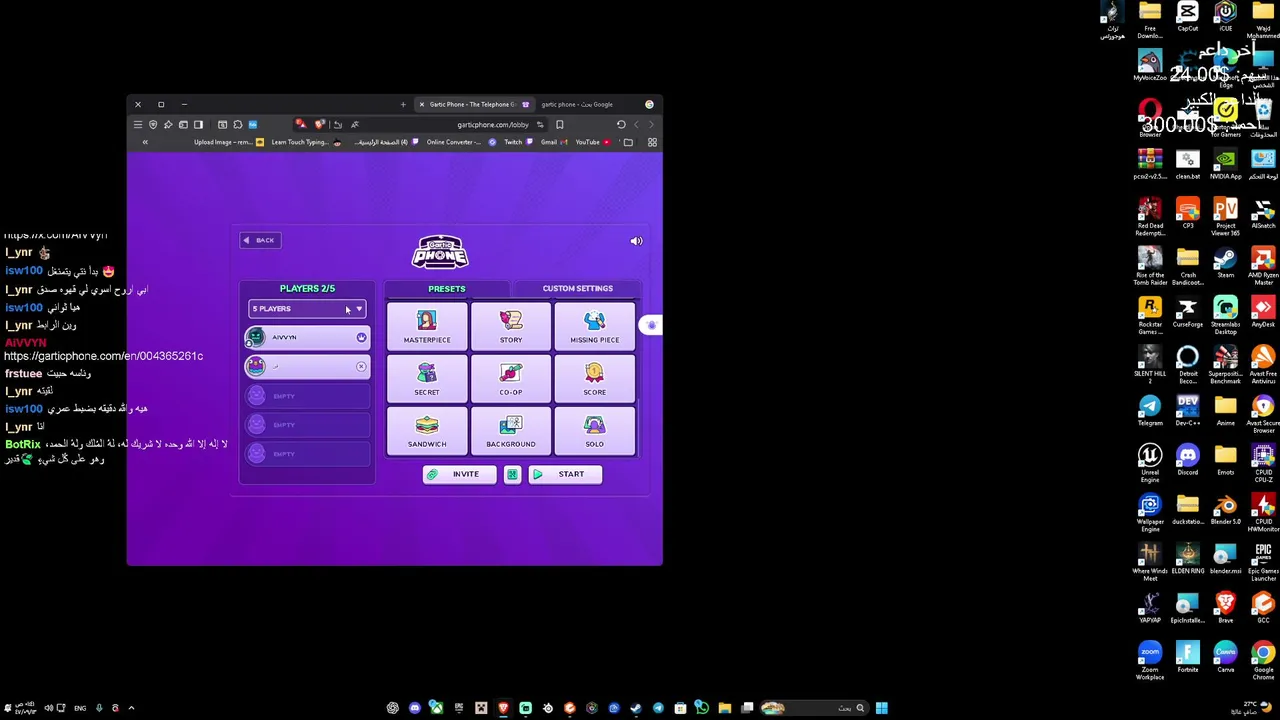Choose the Solo preset
Viewport: 1280px width, 720px height.
[x=595, y=430]
